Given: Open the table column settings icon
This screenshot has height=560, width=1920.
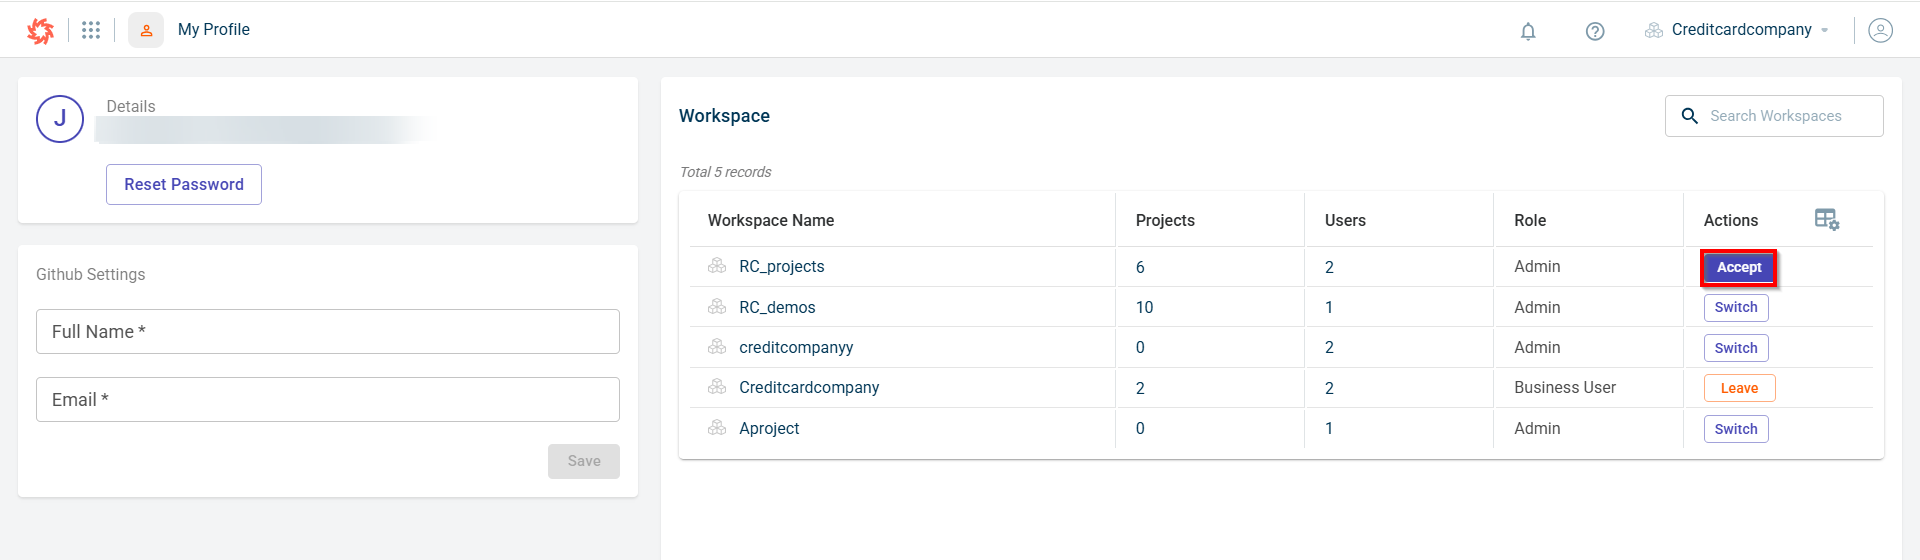Looking at the screenshot, I should point(1826,219).
